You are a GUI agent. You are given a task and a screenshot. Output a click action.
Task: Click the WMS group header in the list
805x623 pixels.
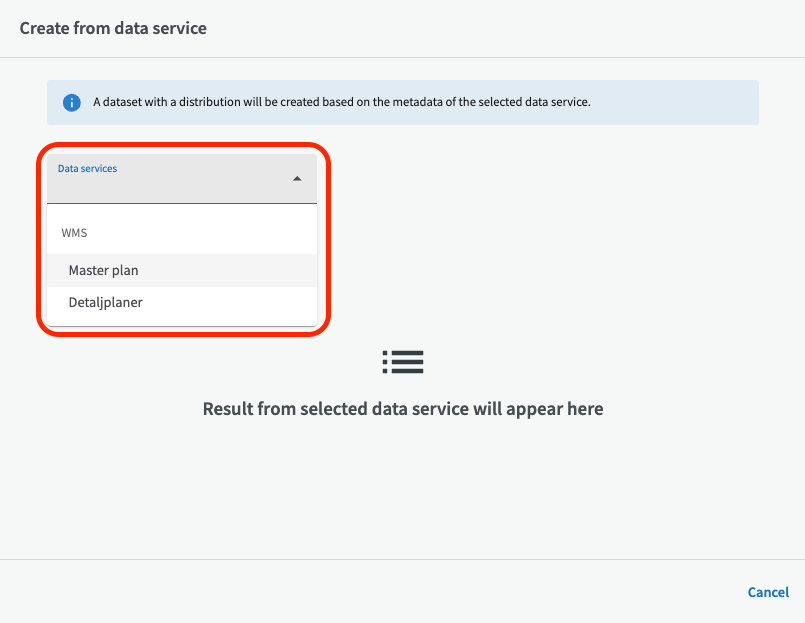coord(75,233)
